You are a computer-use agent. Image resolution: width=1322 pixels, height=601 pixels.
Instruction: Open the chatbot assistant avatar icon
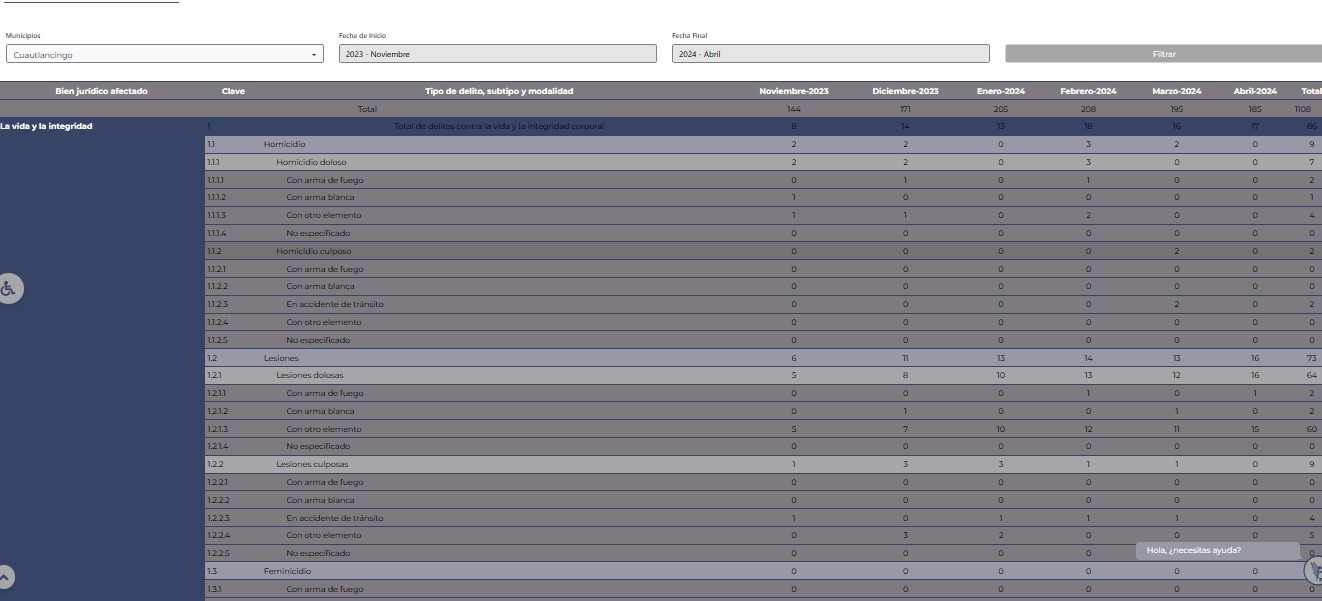[x=1313, y=570]
